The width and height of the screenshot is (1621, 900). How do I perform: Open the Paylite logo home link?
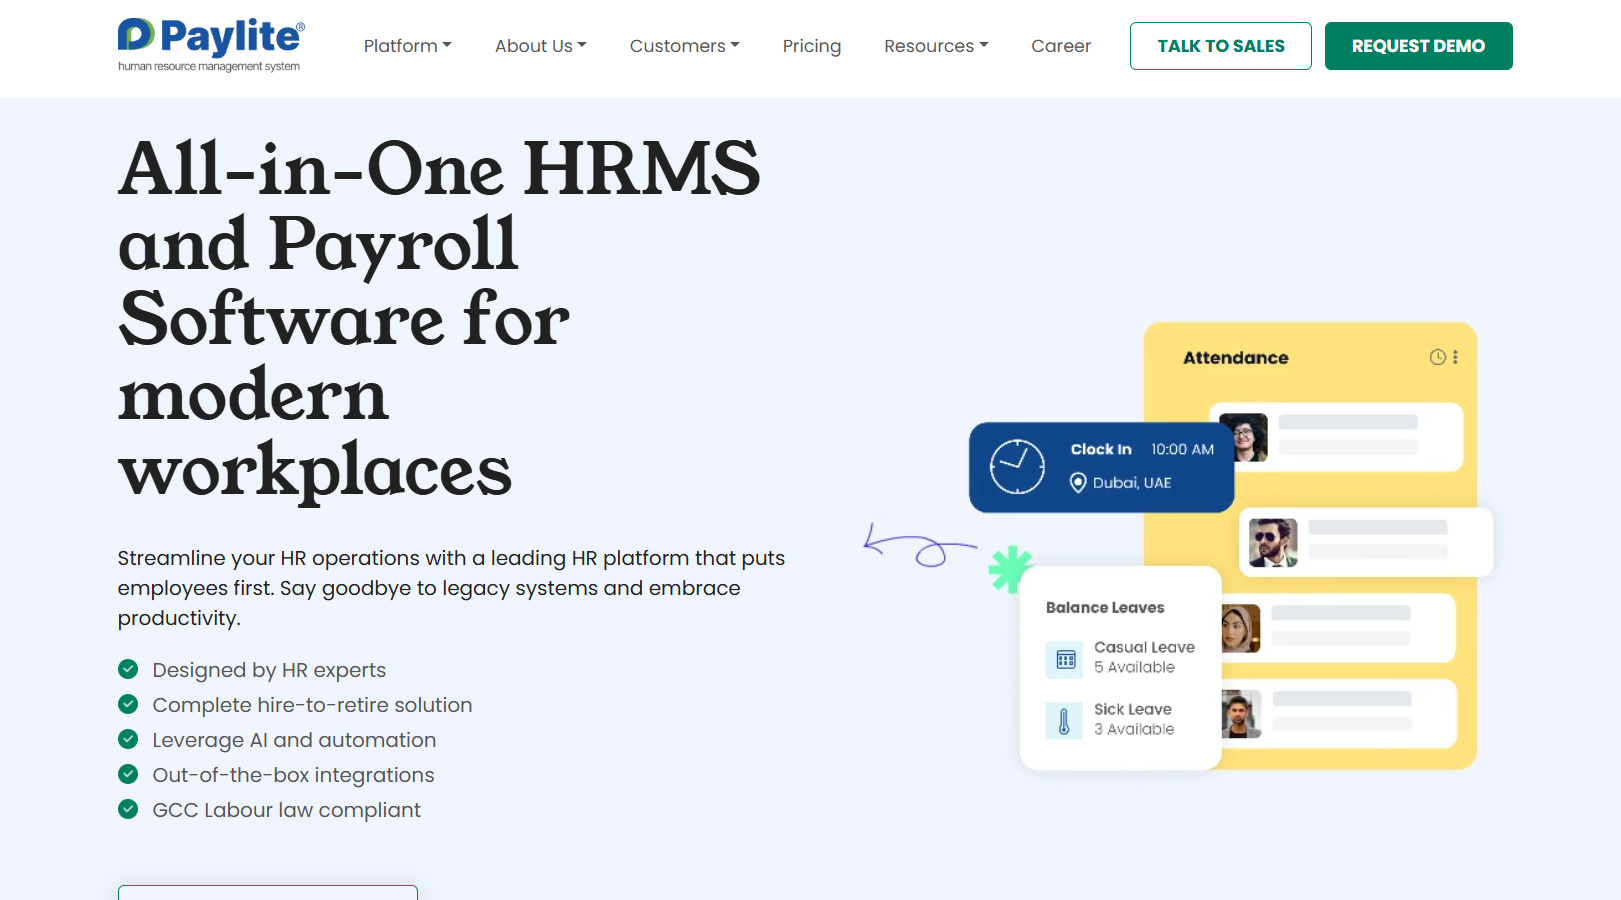pos(211,45)
